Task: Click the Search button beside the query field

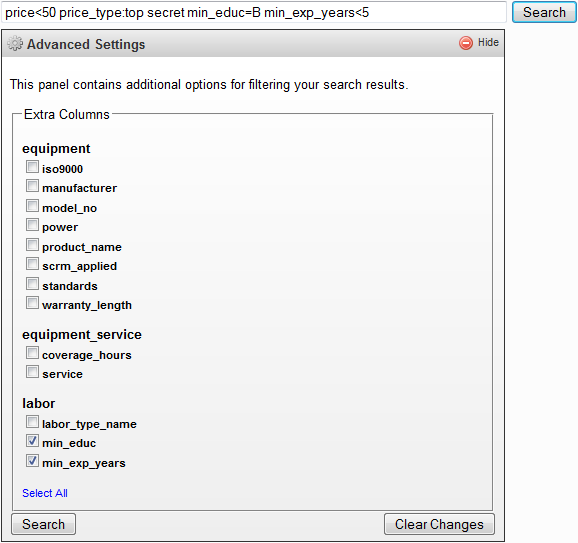Action: (544, 13)
